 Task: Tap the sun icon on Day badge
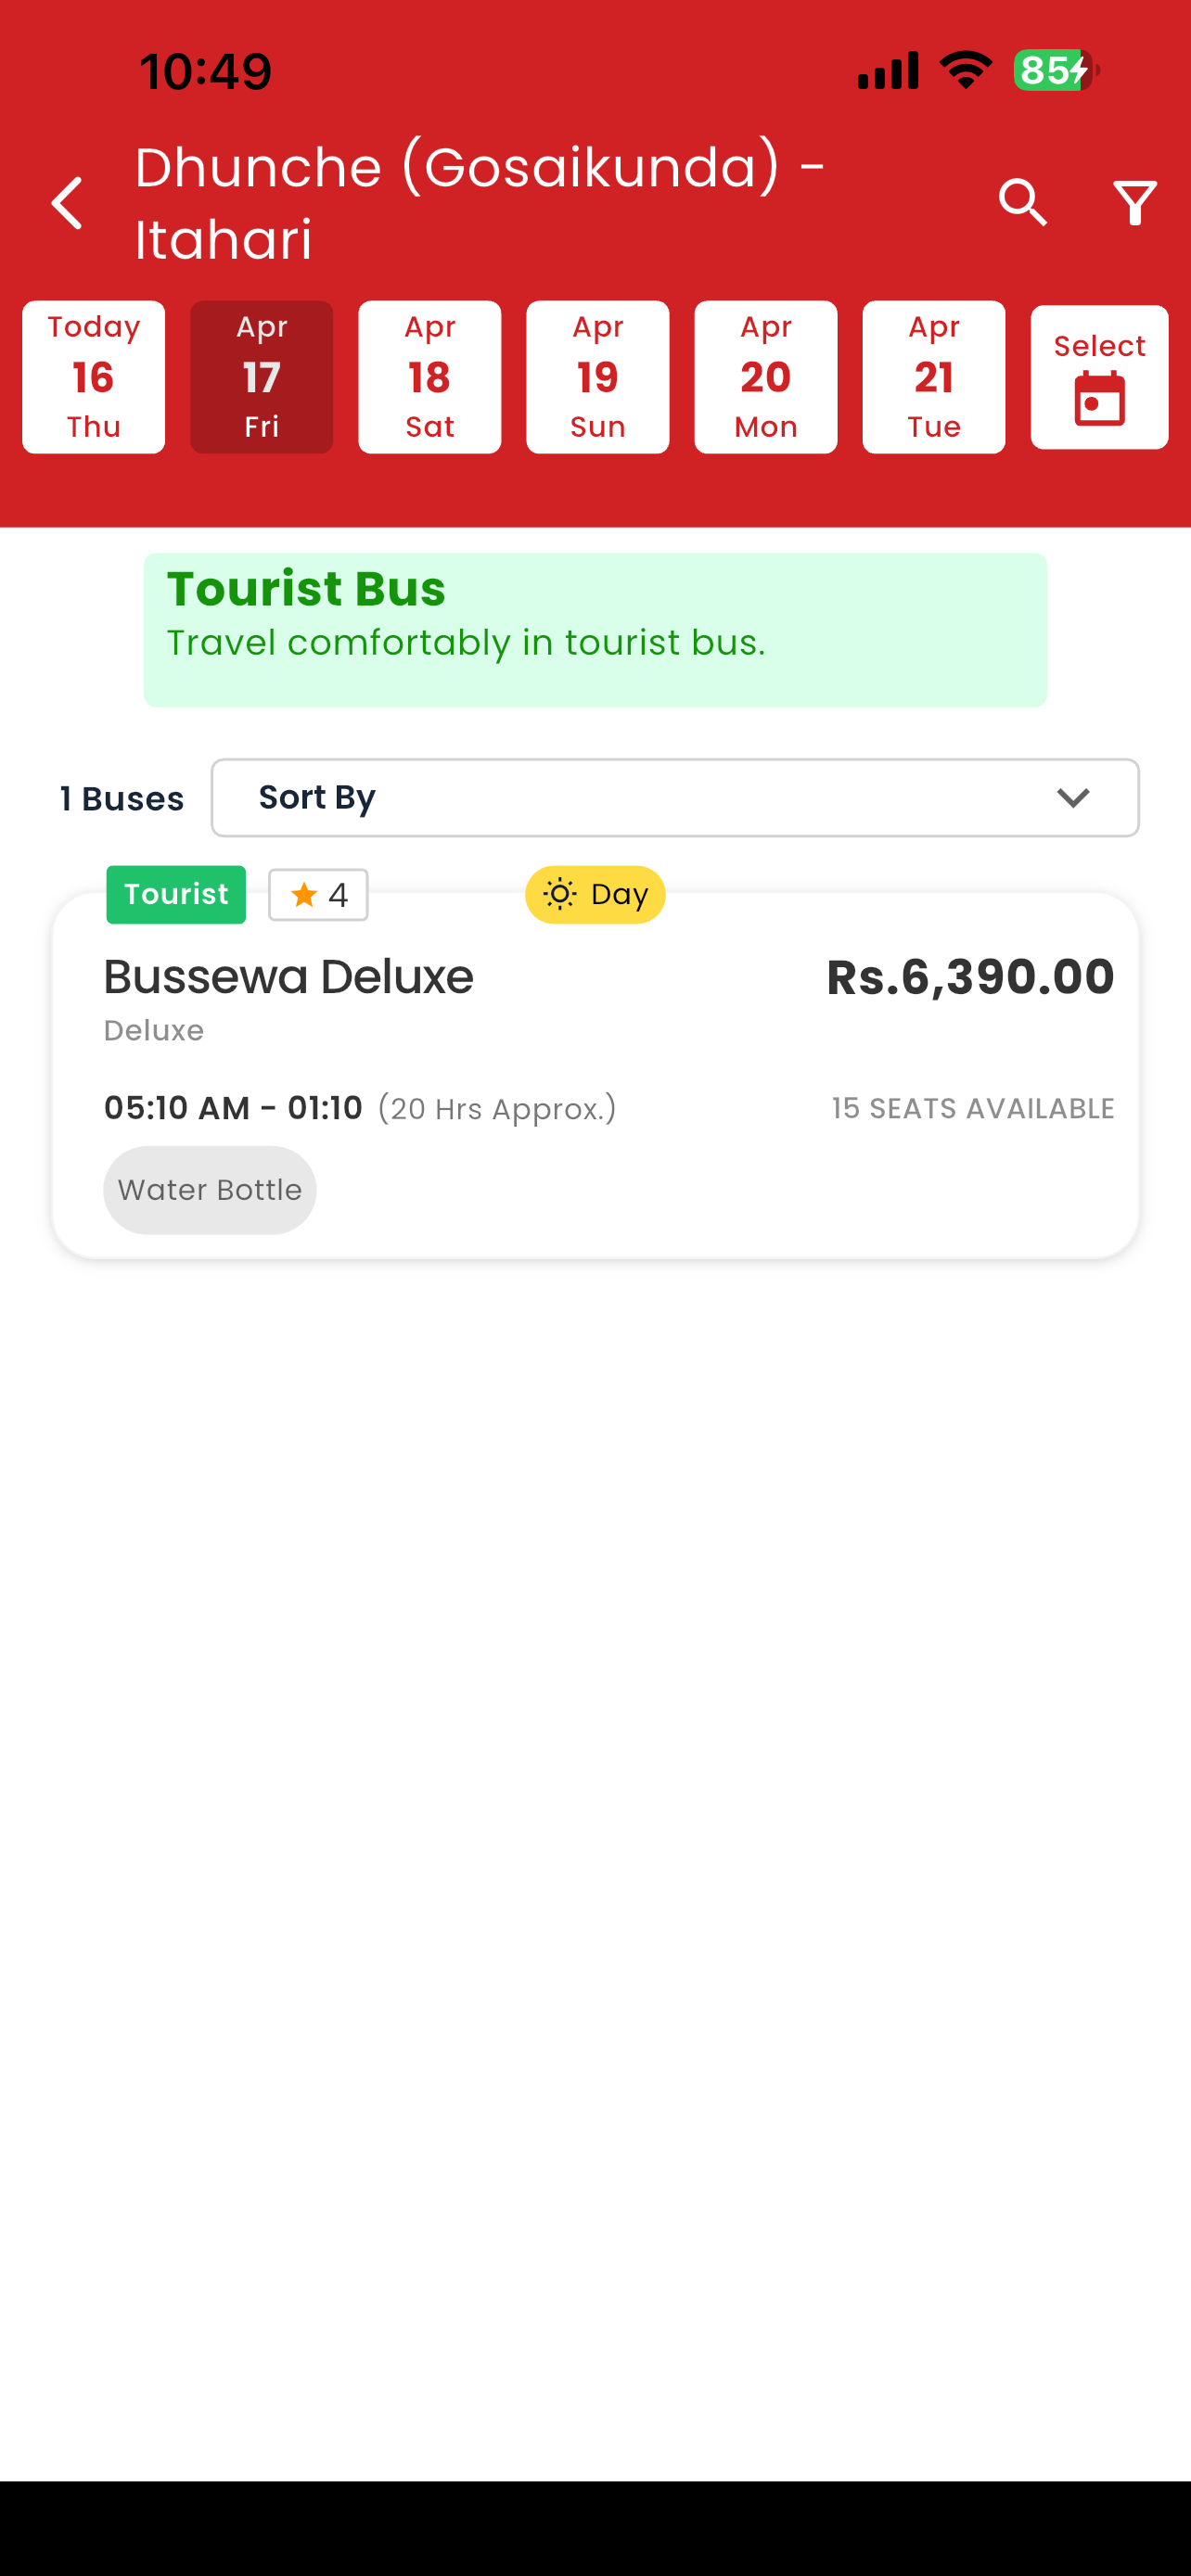pos(560,894)
